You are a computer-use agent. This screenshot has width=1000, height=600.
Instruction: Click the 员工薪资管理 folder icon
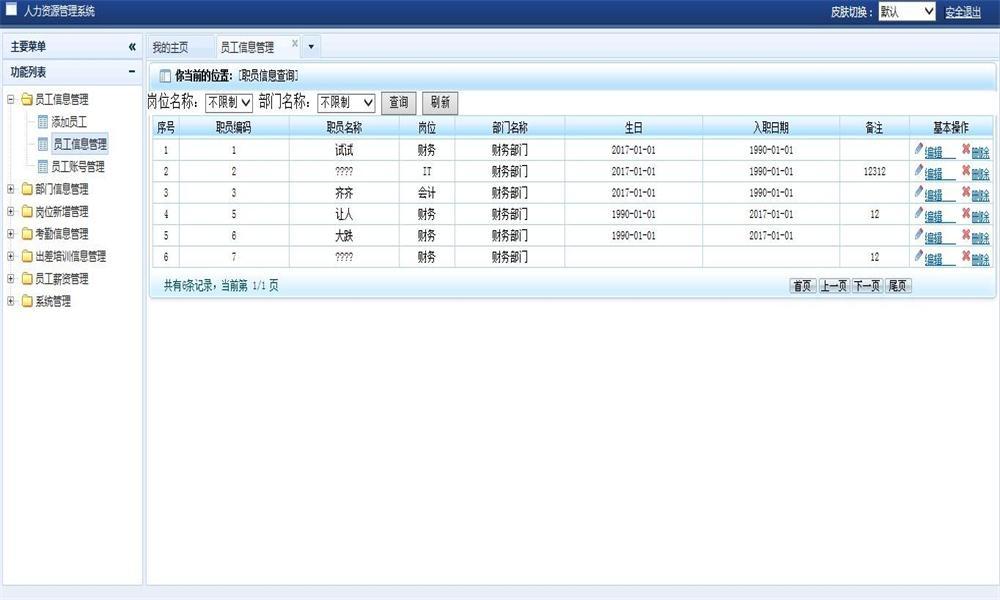[27, 278]
